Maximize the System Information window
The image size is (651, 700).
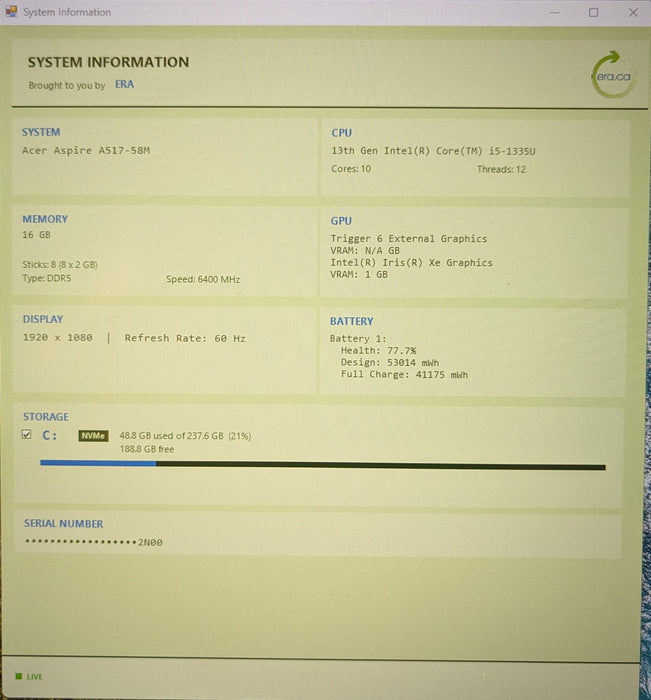tap(593, 12)
